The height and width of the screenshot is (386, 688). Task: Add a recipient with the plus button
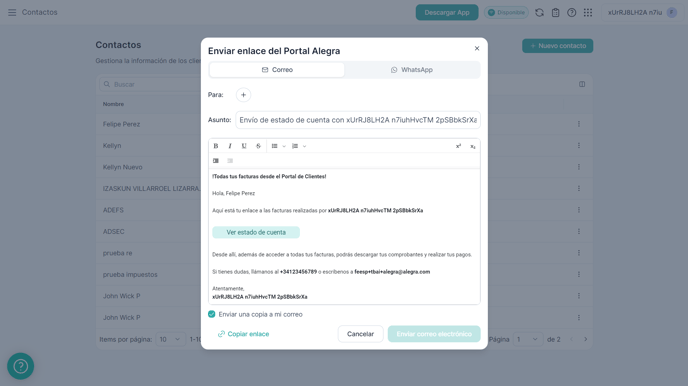coord(244,95)
